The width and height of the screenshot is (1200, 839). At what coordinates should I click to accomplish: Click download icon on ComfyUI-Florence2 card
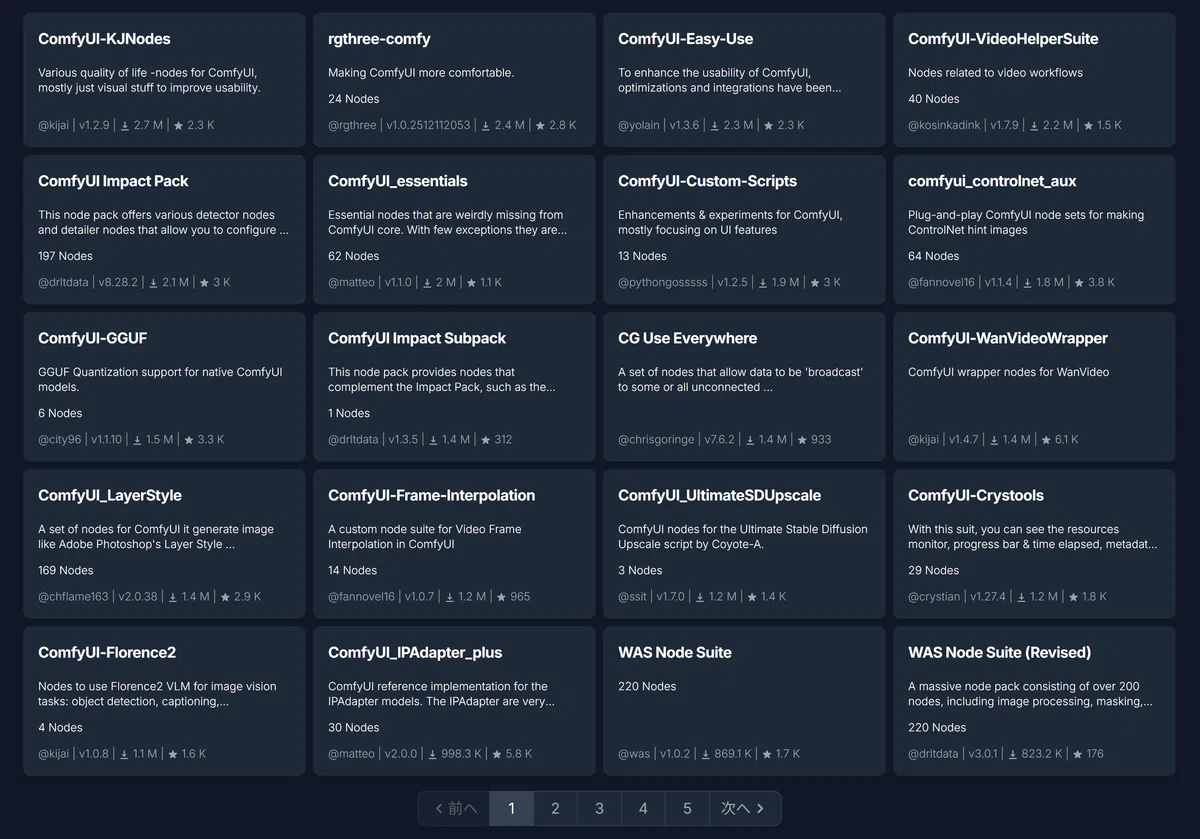pos(125,754)
